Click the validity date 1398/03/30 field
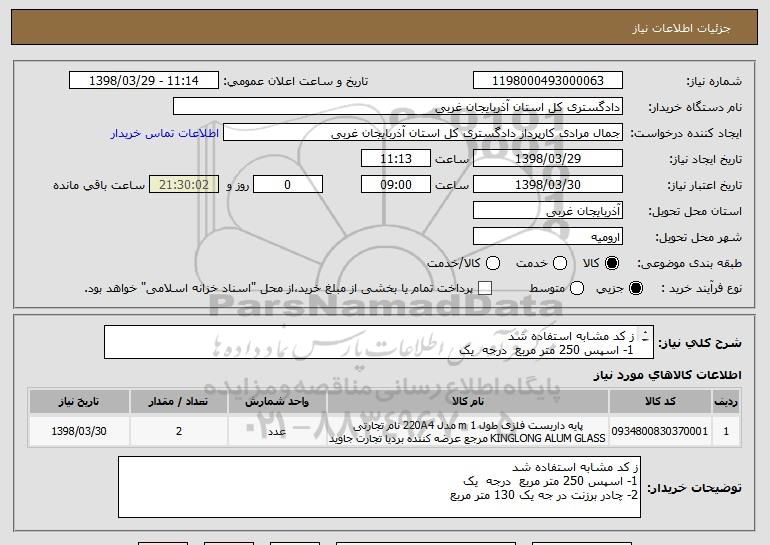The image size is (770, 545). (x=548, y=185)
